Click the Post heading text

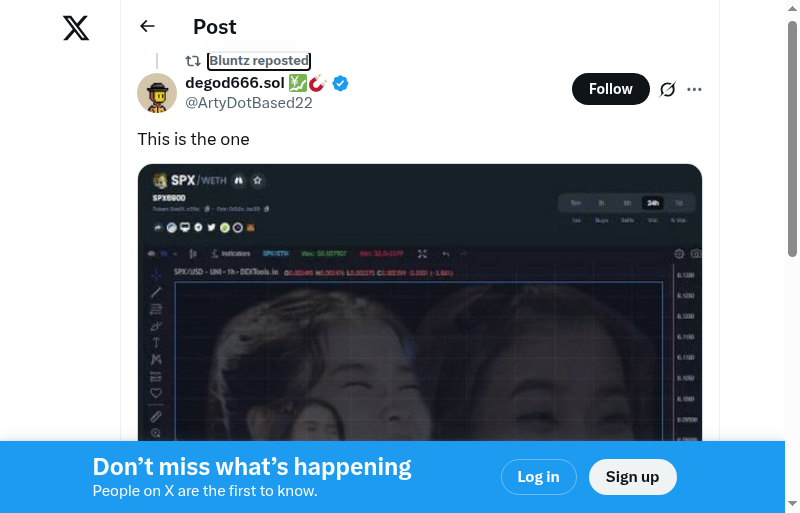[214, 27]
